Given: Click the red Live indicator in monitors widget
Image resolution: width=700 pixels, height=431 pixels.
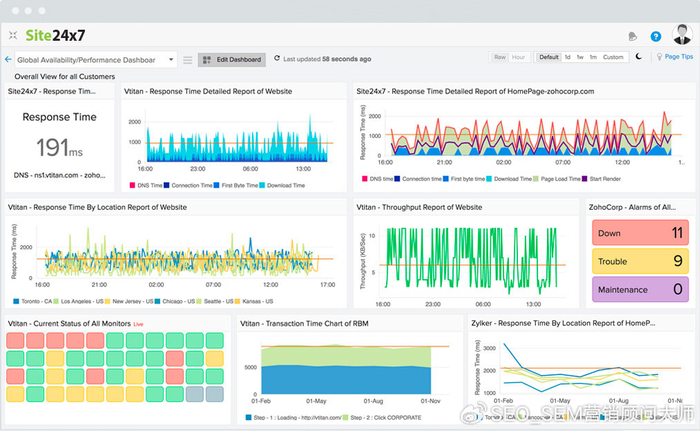Looking at the screenshot, I should (138, 324).
